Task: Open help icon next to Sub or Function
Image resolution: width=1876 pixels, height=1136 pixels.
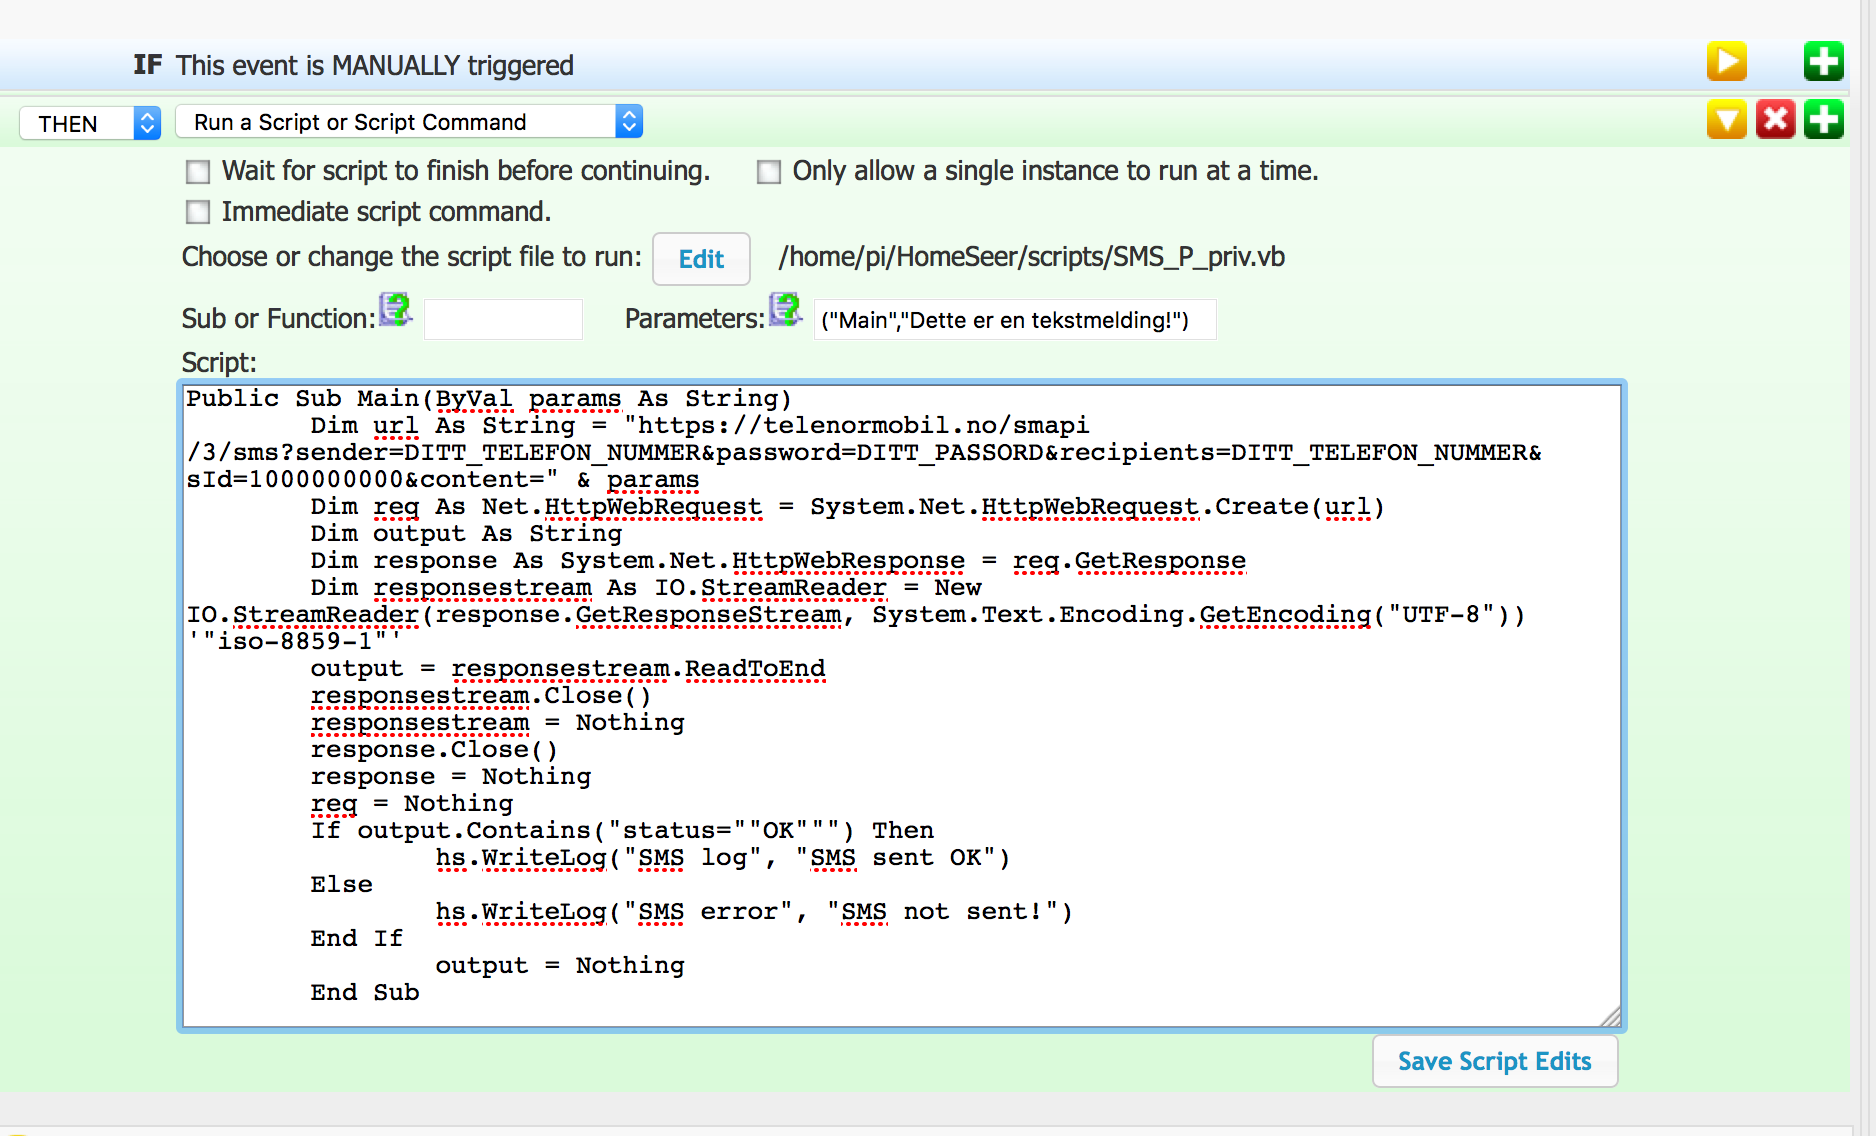Action: [x=395, y=310]
